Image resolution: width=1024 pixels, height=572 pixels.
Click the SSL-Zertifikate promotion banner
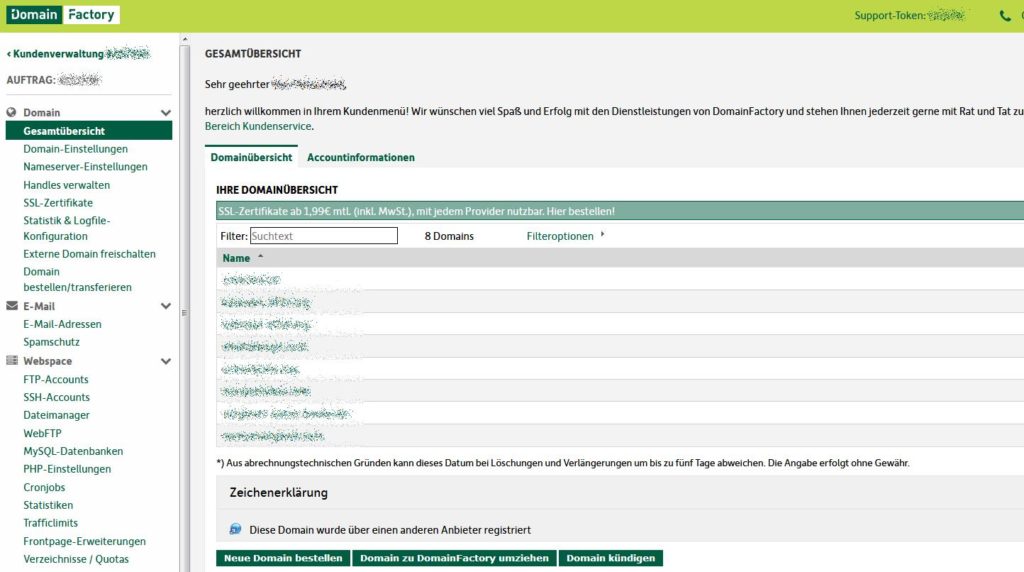(x=620, y=211)
